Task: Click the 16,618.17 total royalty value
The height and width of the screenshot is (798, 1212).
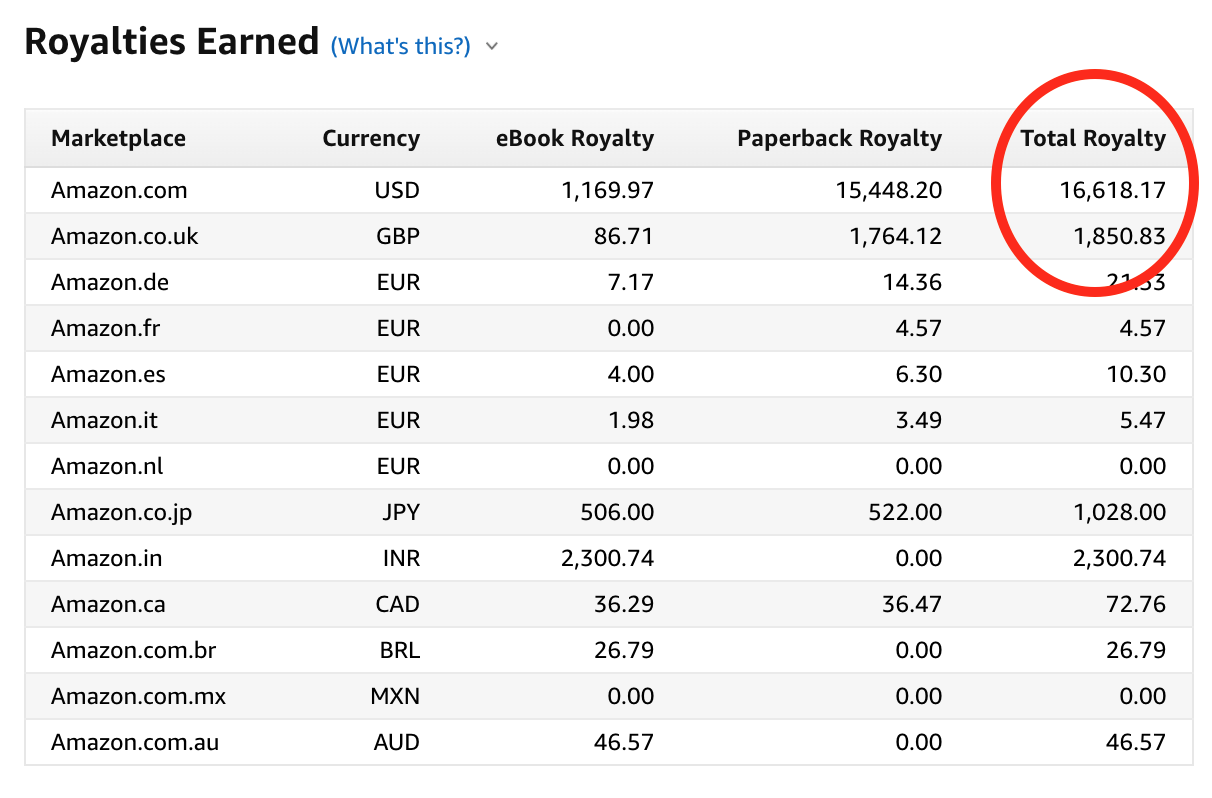Action: pyautogui.click(x=1112, y=190)
